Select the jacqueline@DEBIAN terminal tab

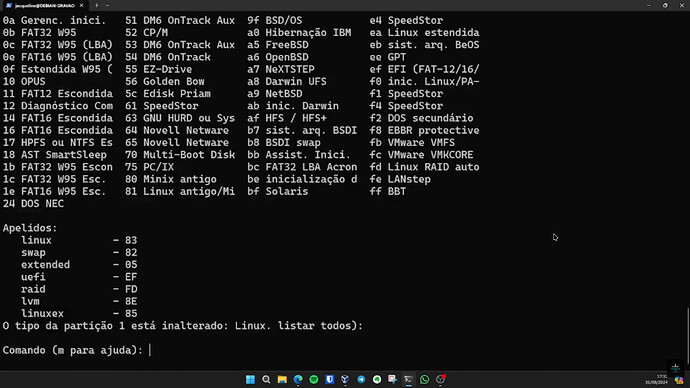point(44,5)
